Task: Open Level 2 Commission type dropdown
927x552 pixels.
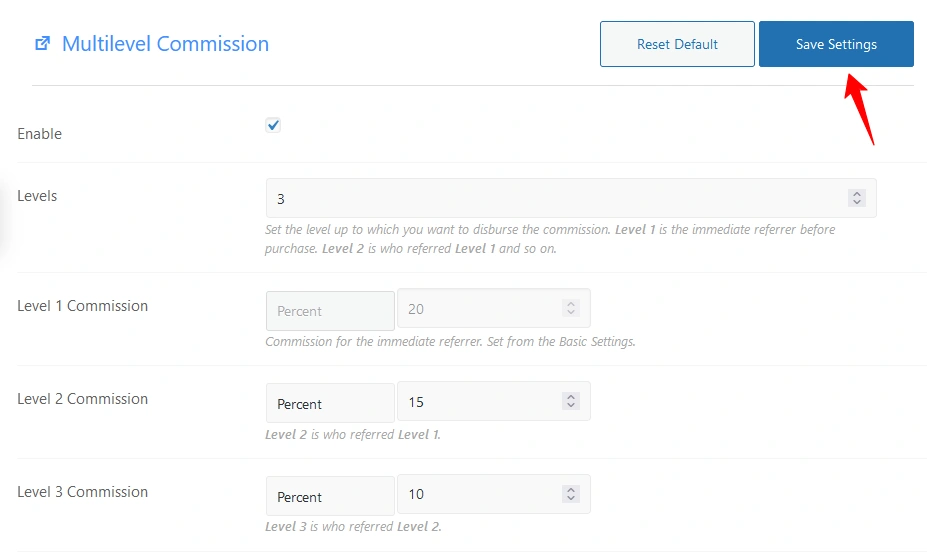Action: (x=330, y=404)
